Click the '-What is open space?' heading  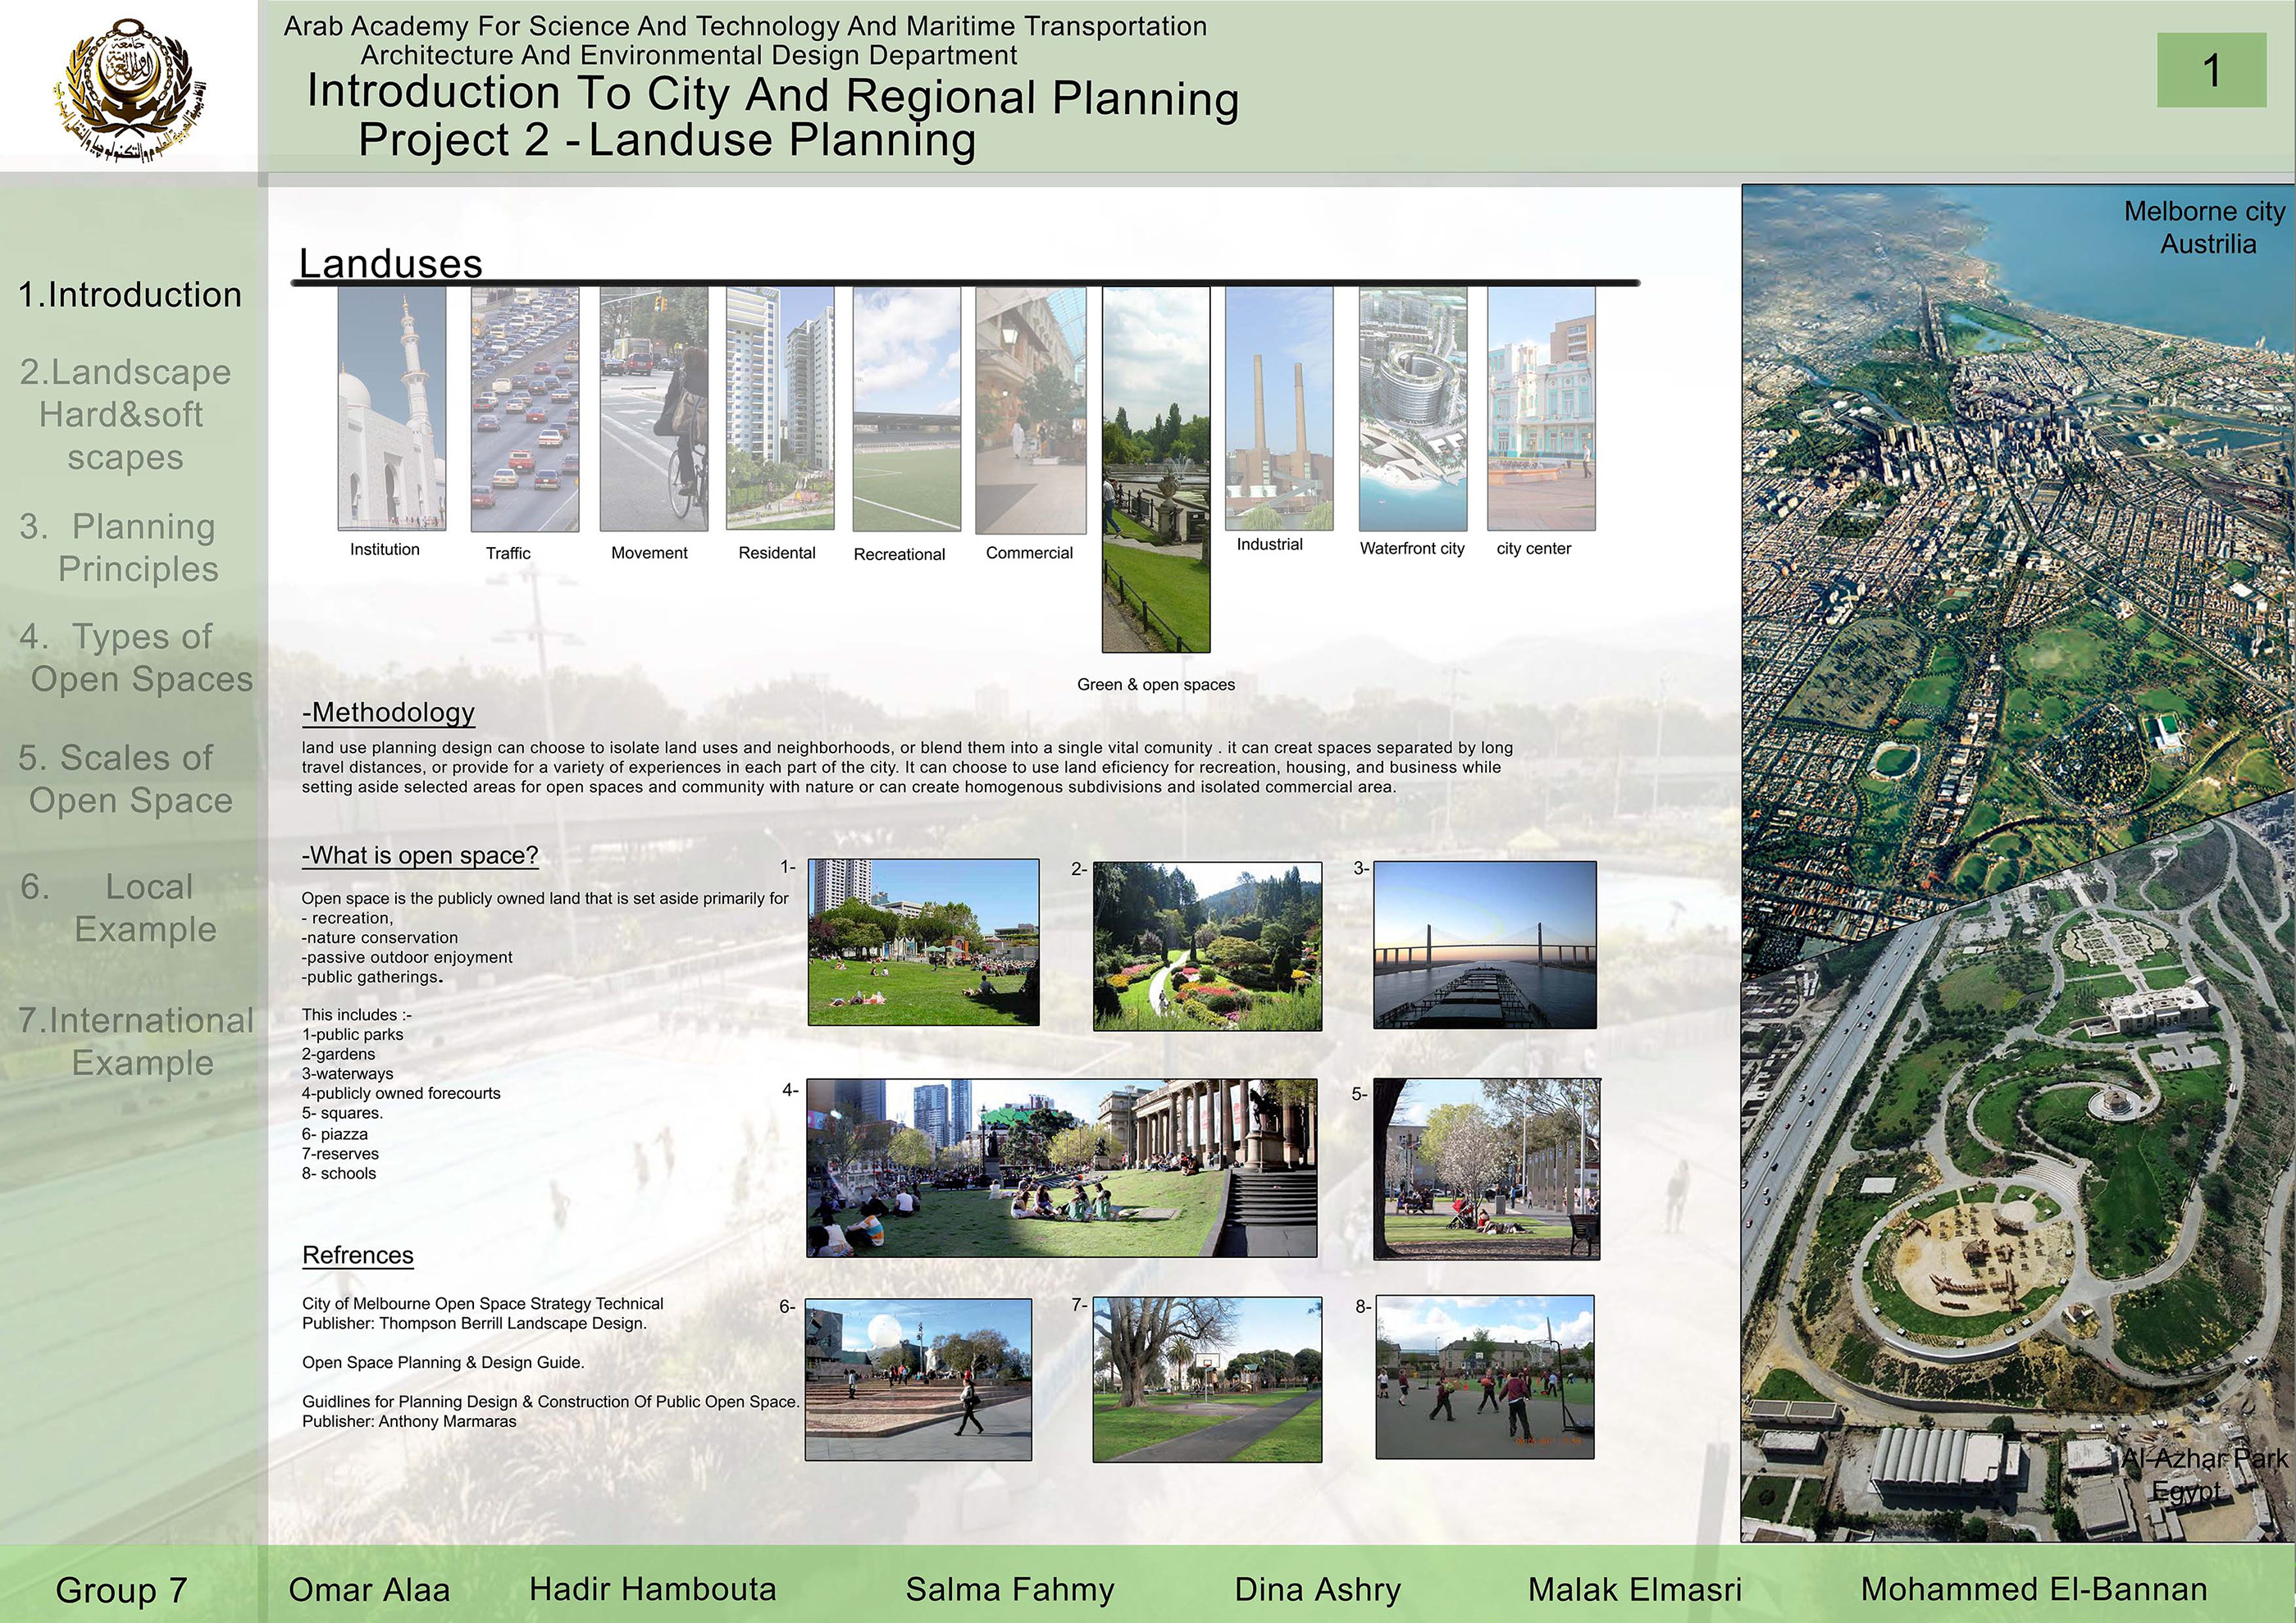(420, 856)
